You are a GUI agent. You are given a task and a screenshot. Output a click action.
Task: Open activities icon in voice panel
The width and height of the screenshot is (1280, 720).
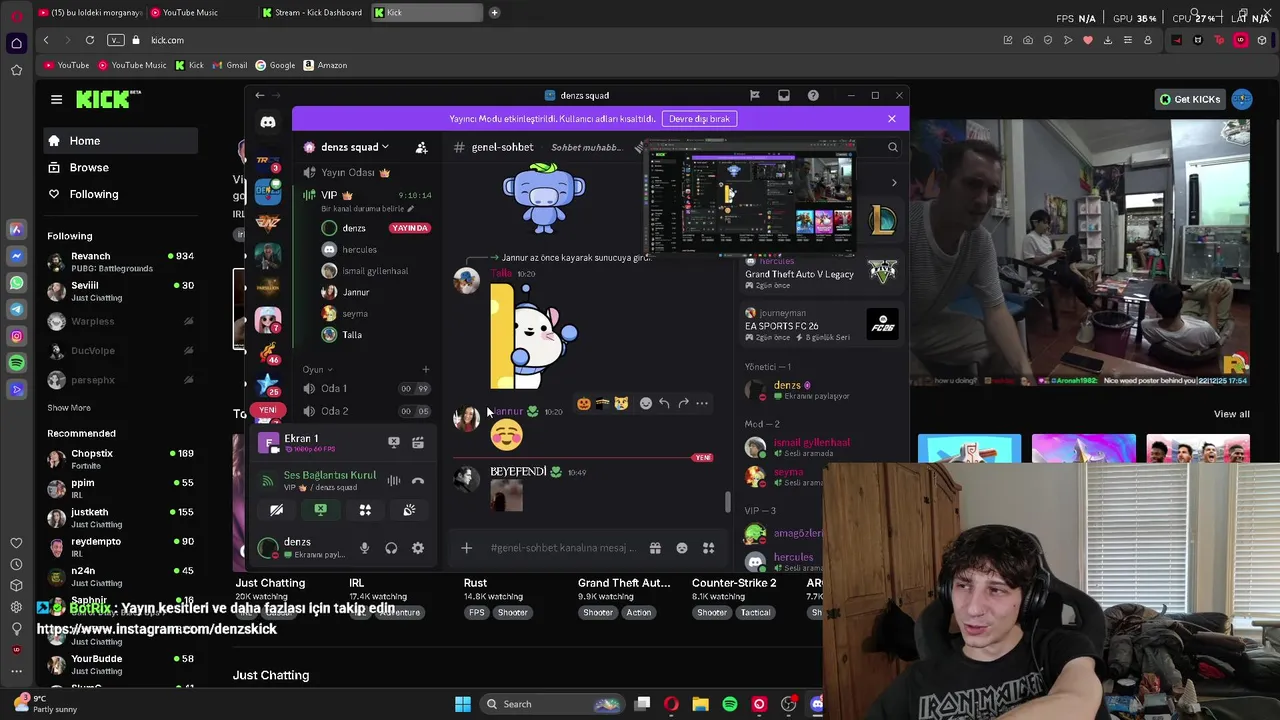[365, 510]
